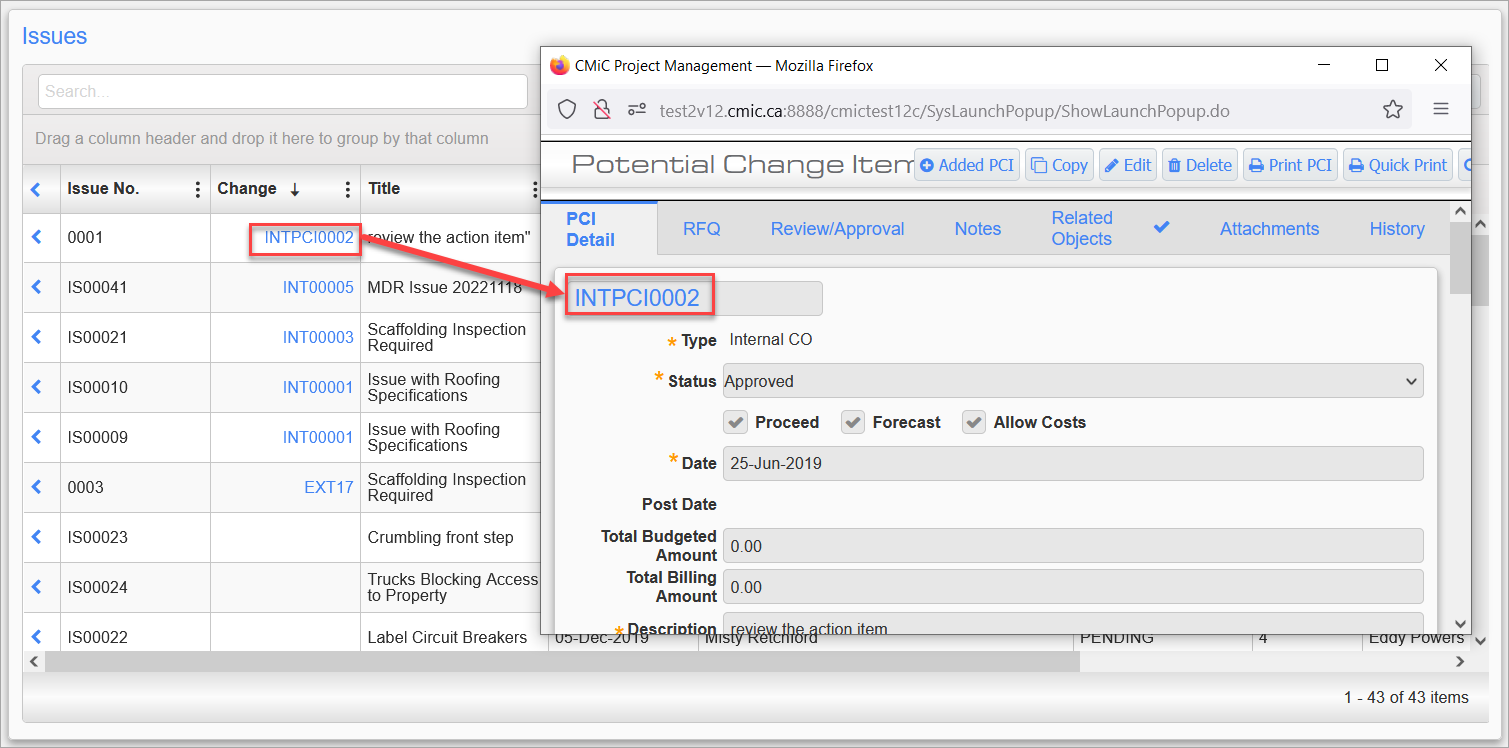The width and height of the screenshot is (1509, 748).
Task: Open change link EXT17
Action: [x=329, y=487]
